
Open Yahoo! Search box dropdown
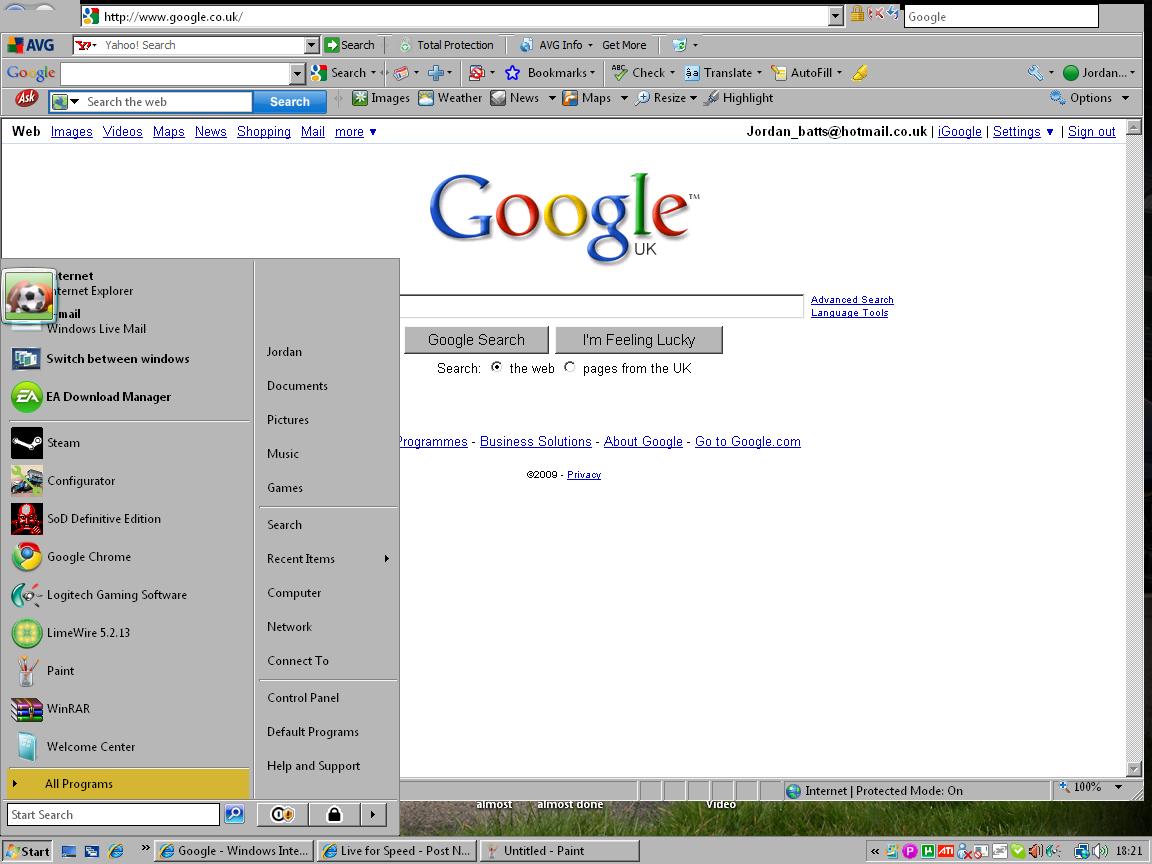coord(312,46)
